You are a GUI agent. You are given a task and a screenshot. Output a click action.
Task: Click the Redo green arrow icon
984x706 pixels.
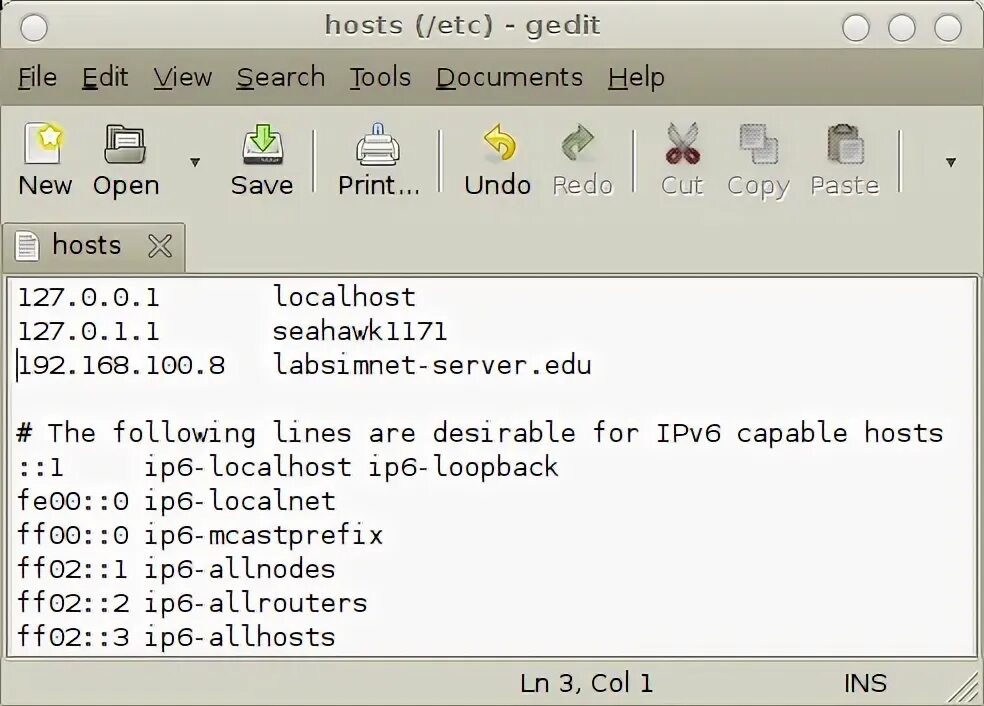click(x=578, y=143)
